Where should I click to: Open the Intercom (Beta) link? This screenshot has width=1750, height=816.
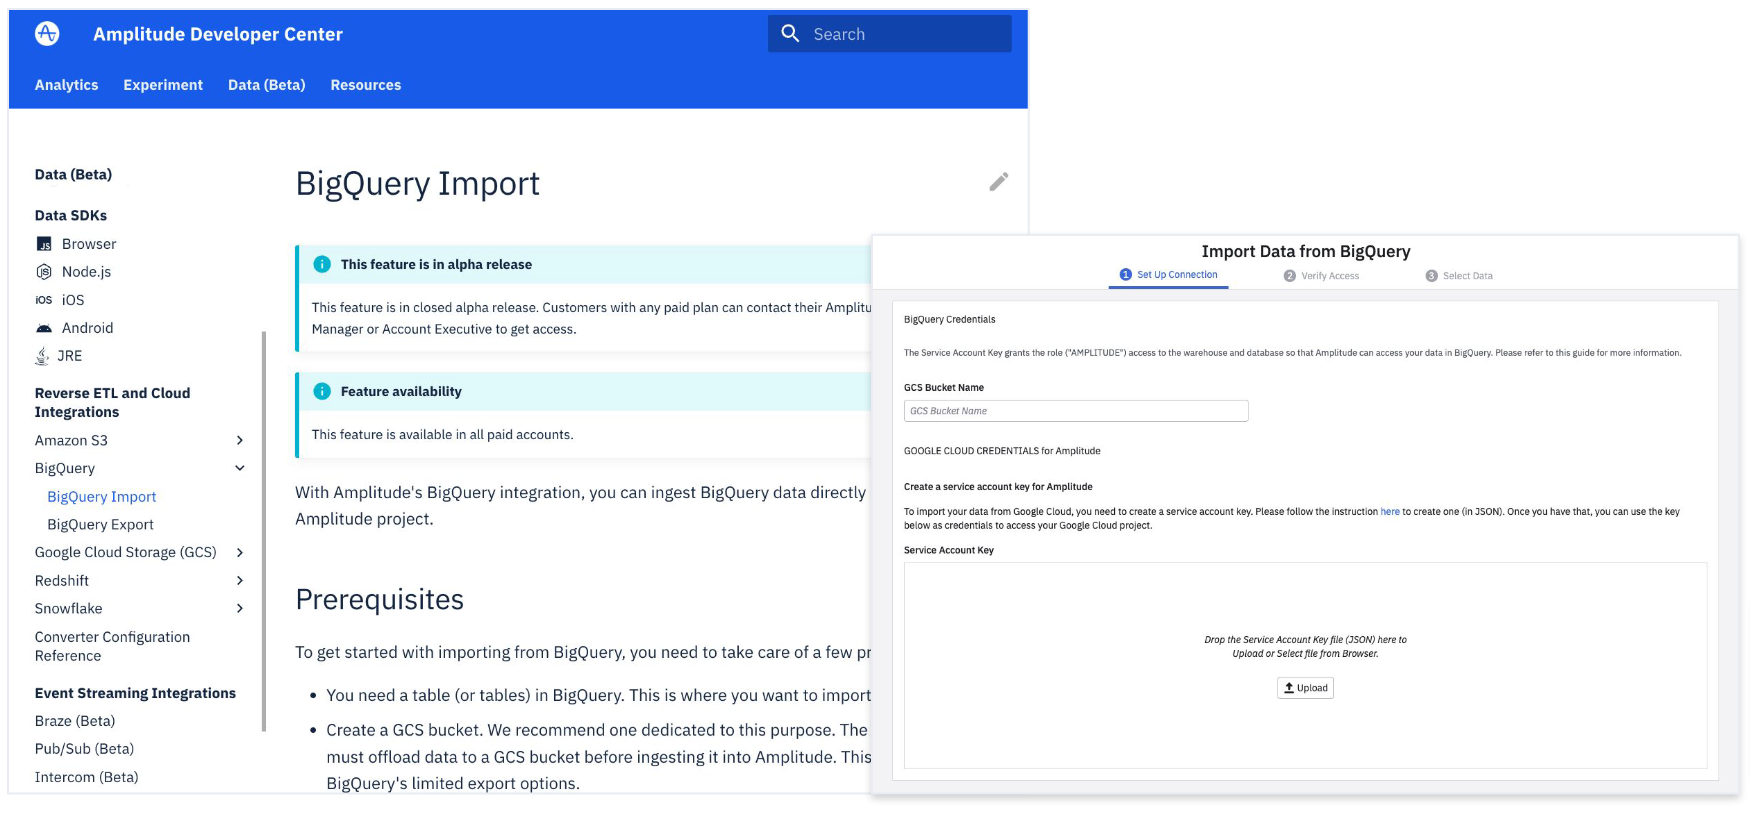tap(86, 777)
